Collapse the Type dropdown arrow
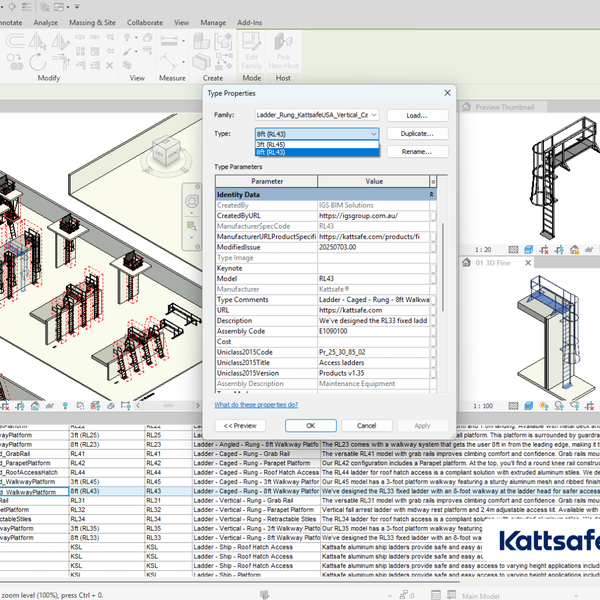The image size is (600, 600). 374,134
